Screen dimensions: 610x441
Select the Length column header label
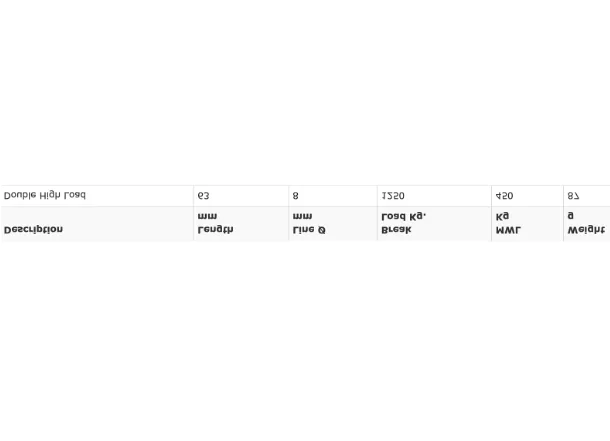[216, 230]
